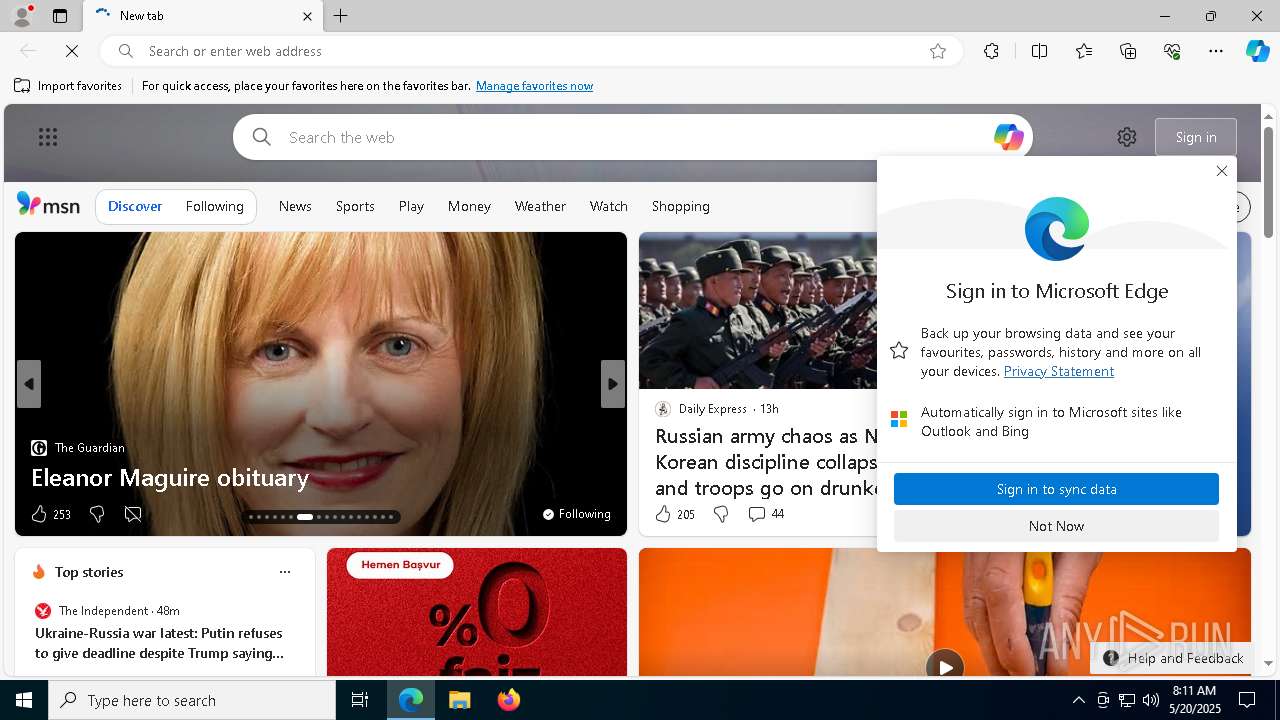Viewport: 1280px width, 720px height.
Task: Open page settings gear icon
Action: pos(1127,137)
